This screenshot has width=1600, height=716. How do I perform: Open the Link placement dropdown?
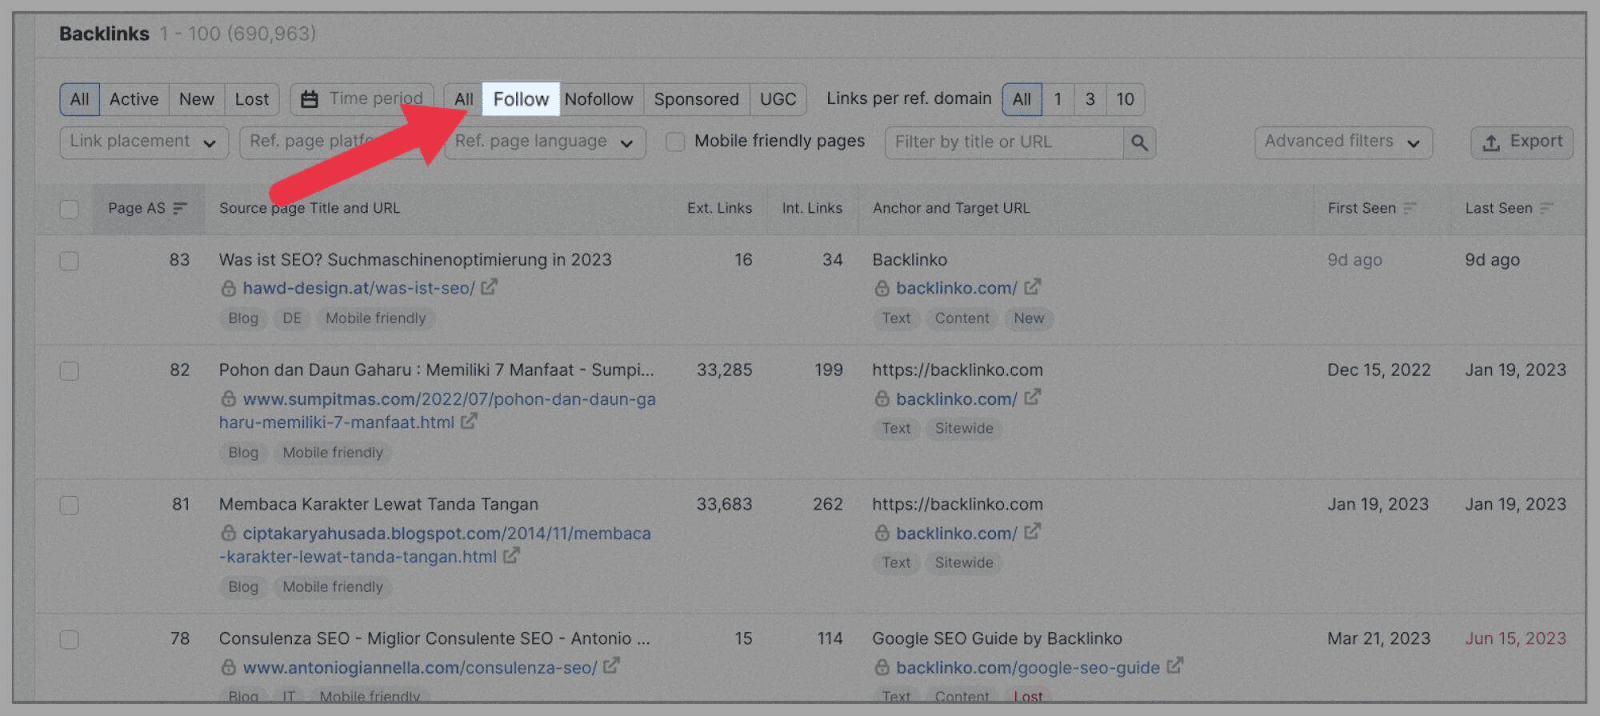click(143, 142)
